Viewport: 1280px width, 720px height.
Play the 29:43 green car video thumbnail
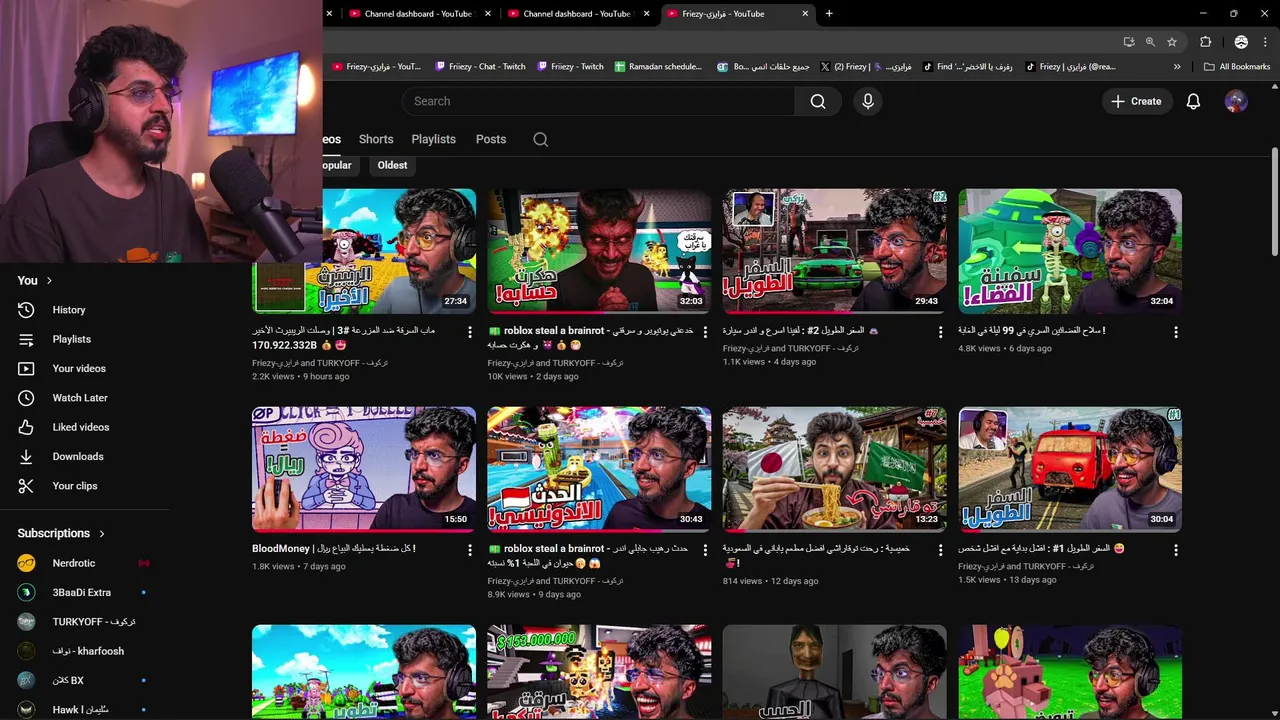(x=834, y=251)
